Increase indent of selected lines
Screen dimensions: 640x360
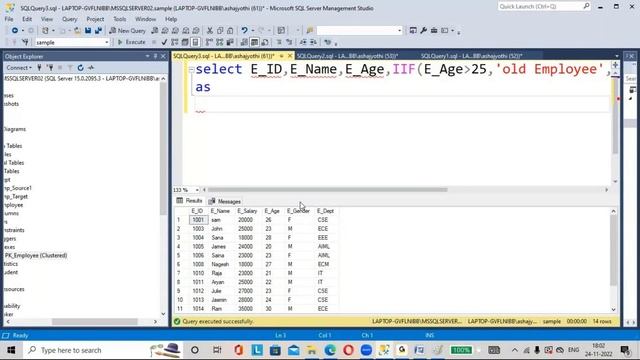pos(313,42)
